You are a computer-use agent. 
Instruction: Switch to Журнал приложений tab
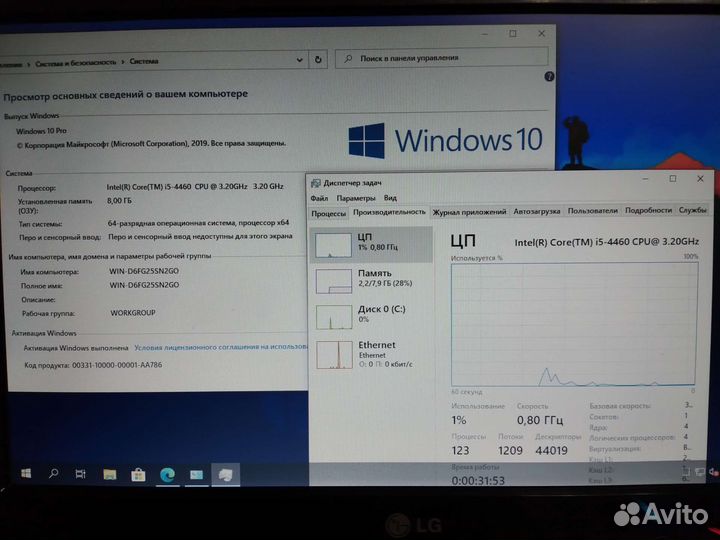click(469, 212)
